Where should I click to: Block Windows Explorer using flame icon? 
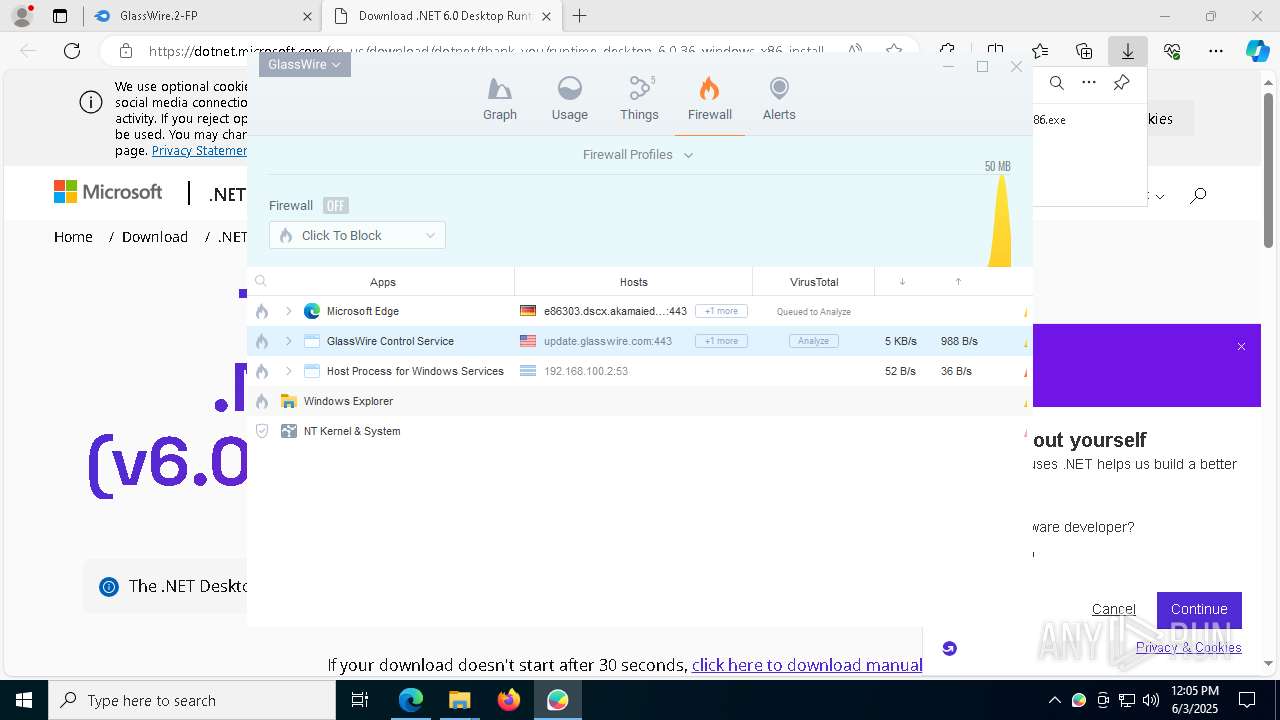262,401
